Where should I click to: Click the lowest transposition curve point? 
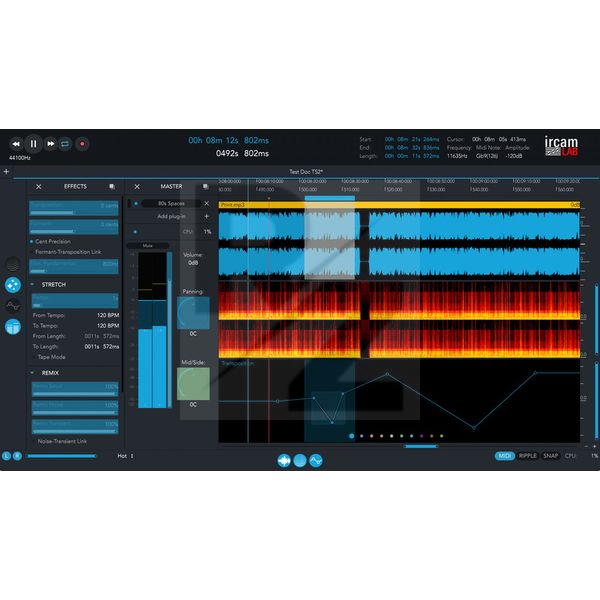pyautogui.click(x=474, y=428)
